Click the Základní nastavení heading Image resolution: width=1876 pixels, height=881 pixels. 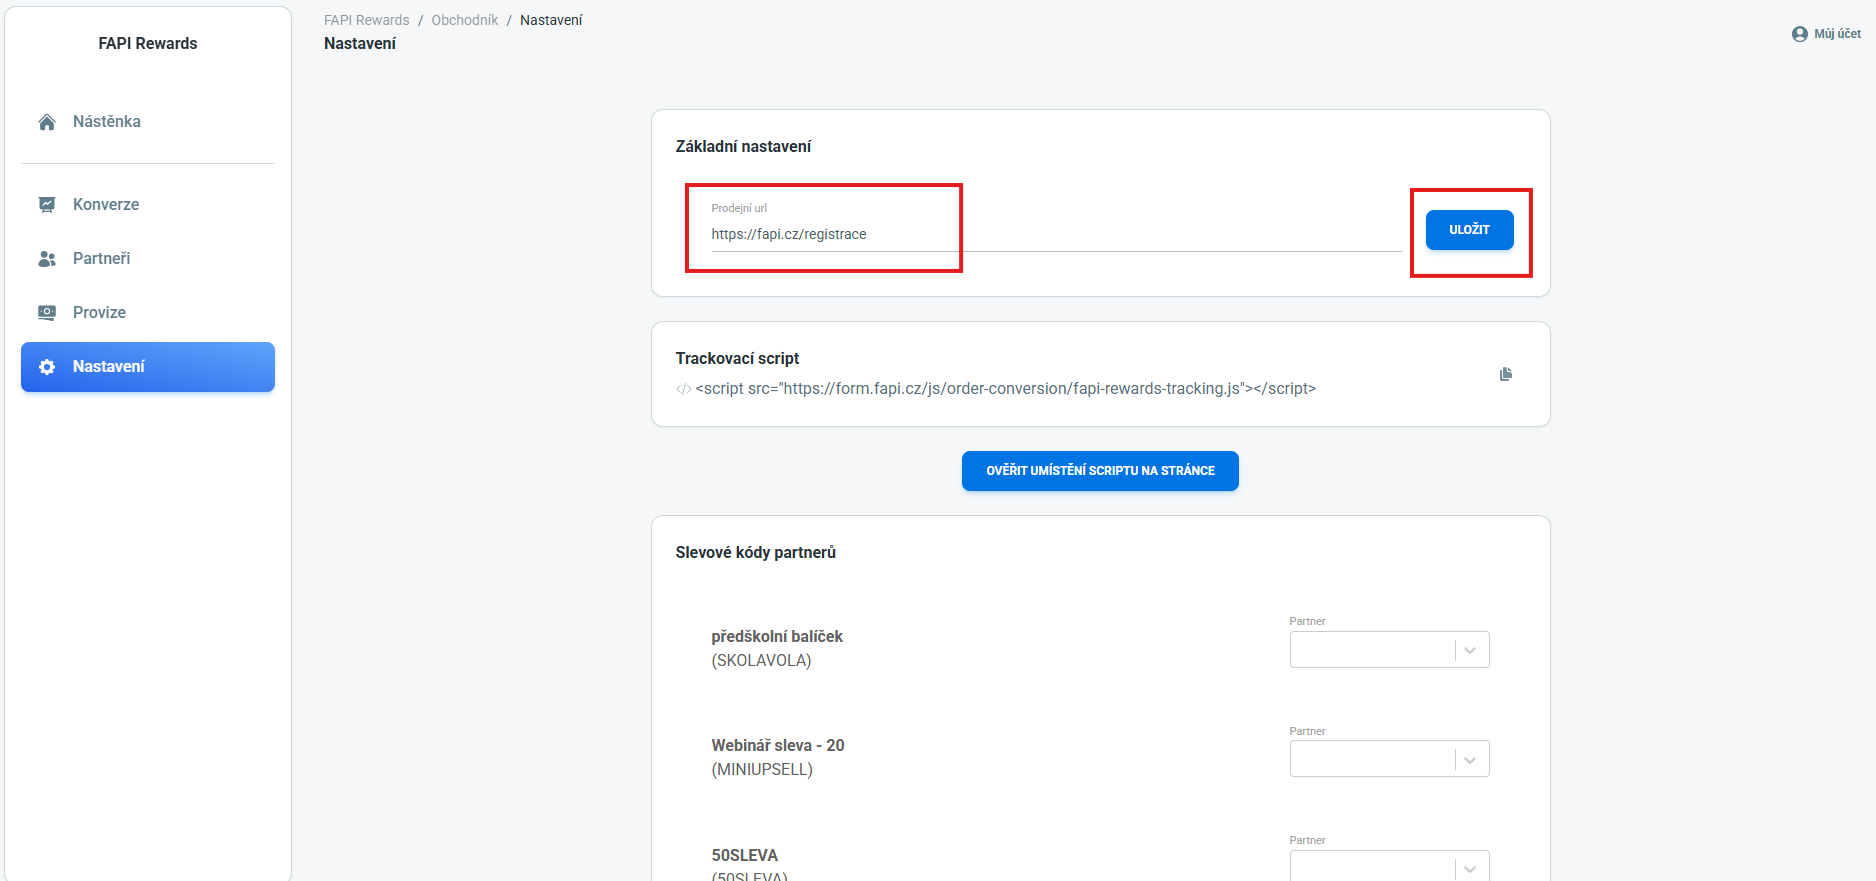743,147
